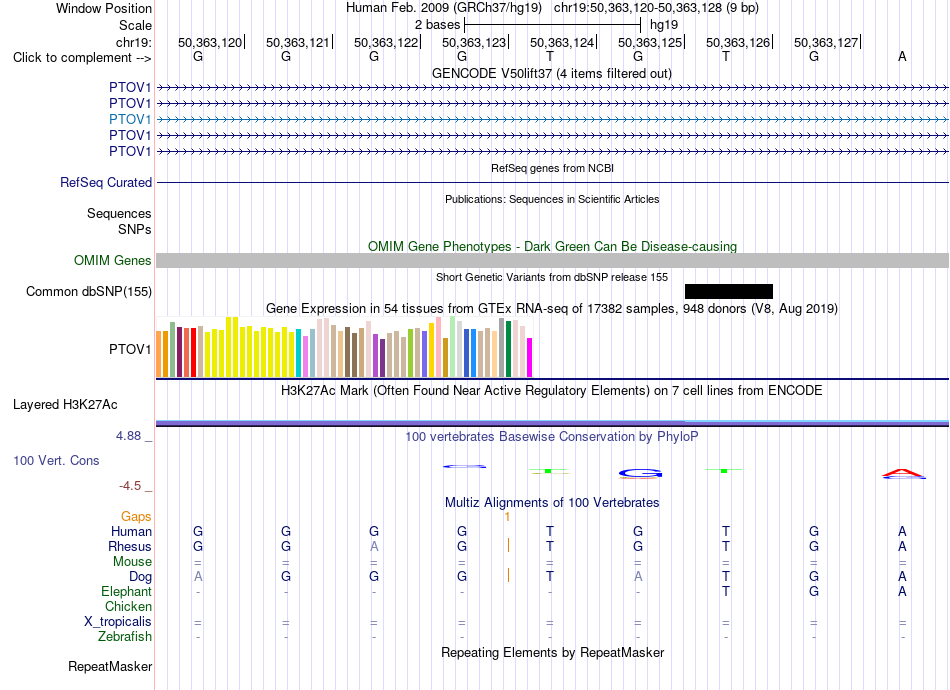
Task: Open the 100 Vert. Cons track label
Action: pos(56,460)
